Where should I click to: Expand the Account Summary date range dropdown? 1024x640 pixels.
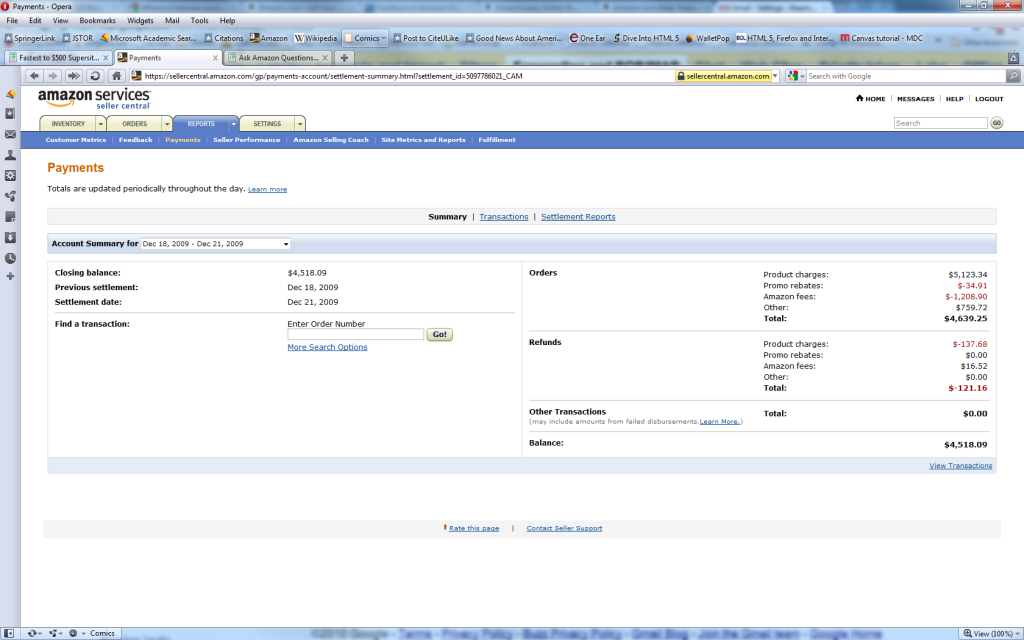[286, 244]
